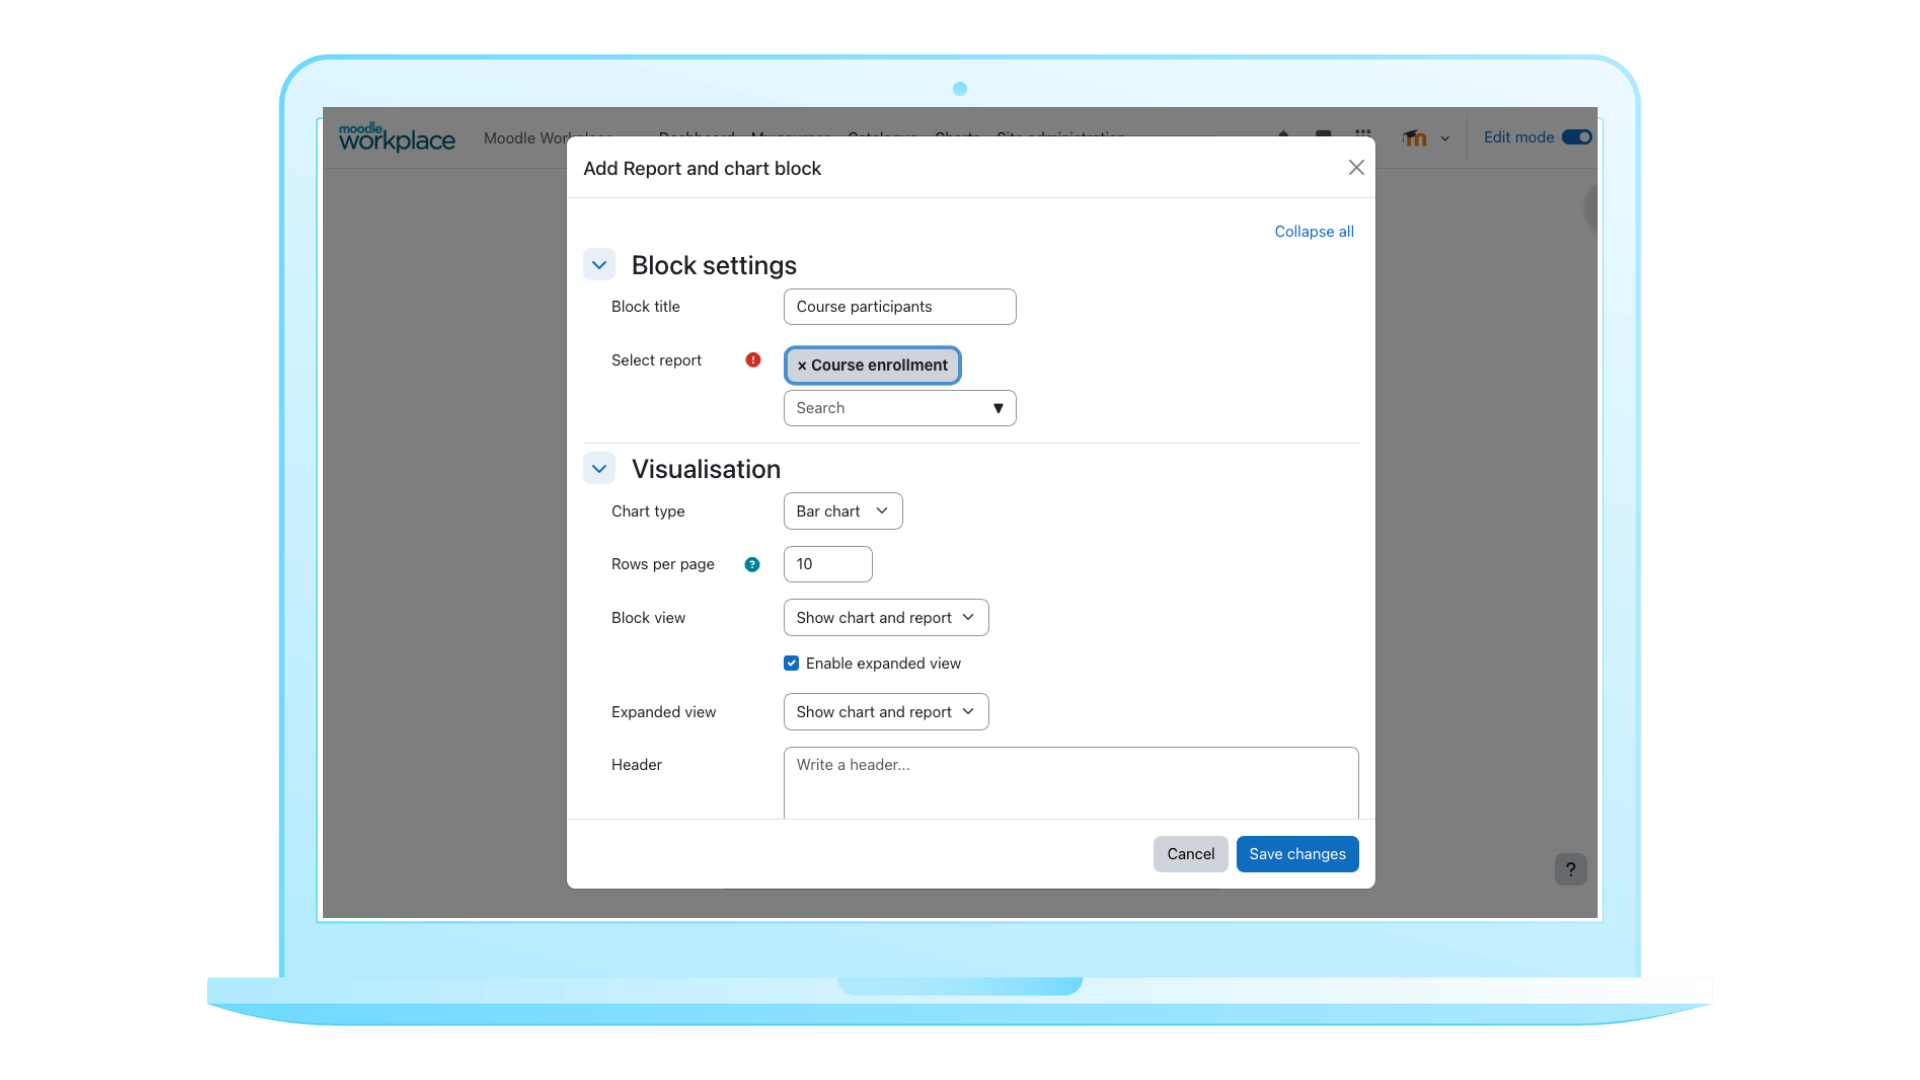Open the Rows per page help icon
The image size is (1920, 1080).
[752, 565]
